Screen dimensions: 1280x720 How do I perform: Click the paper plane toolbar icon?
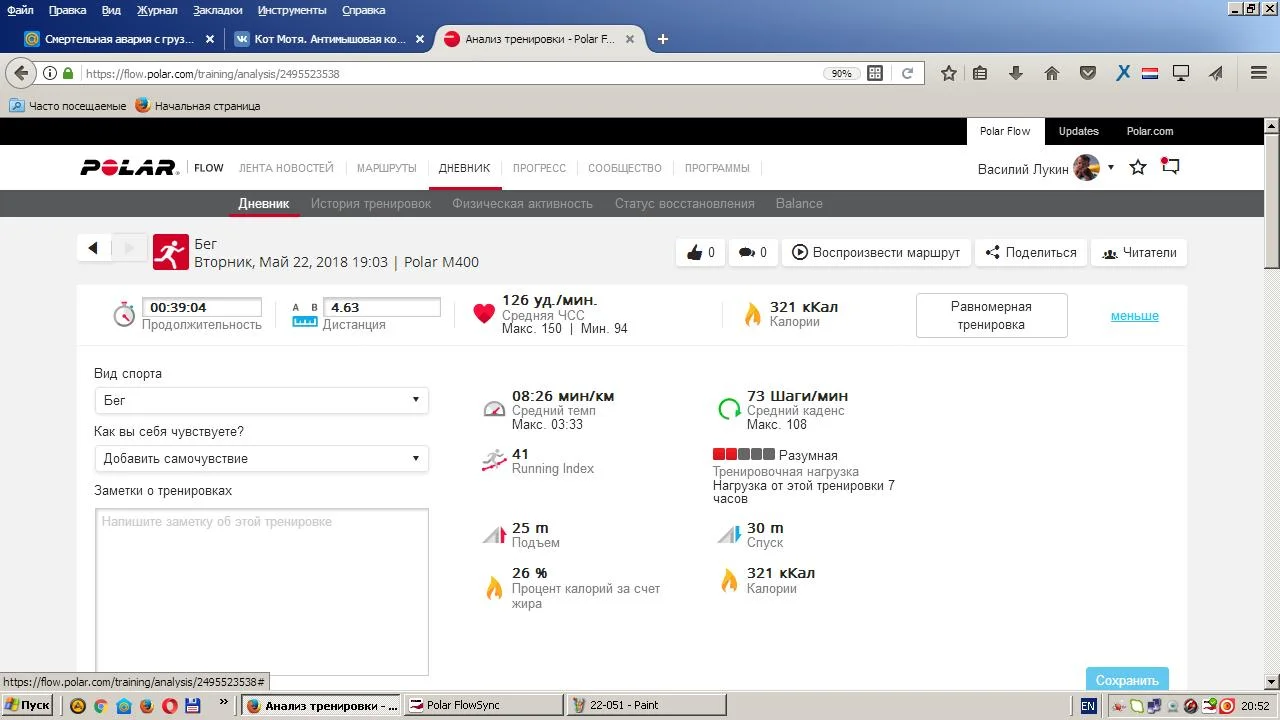pos(1216,73)
